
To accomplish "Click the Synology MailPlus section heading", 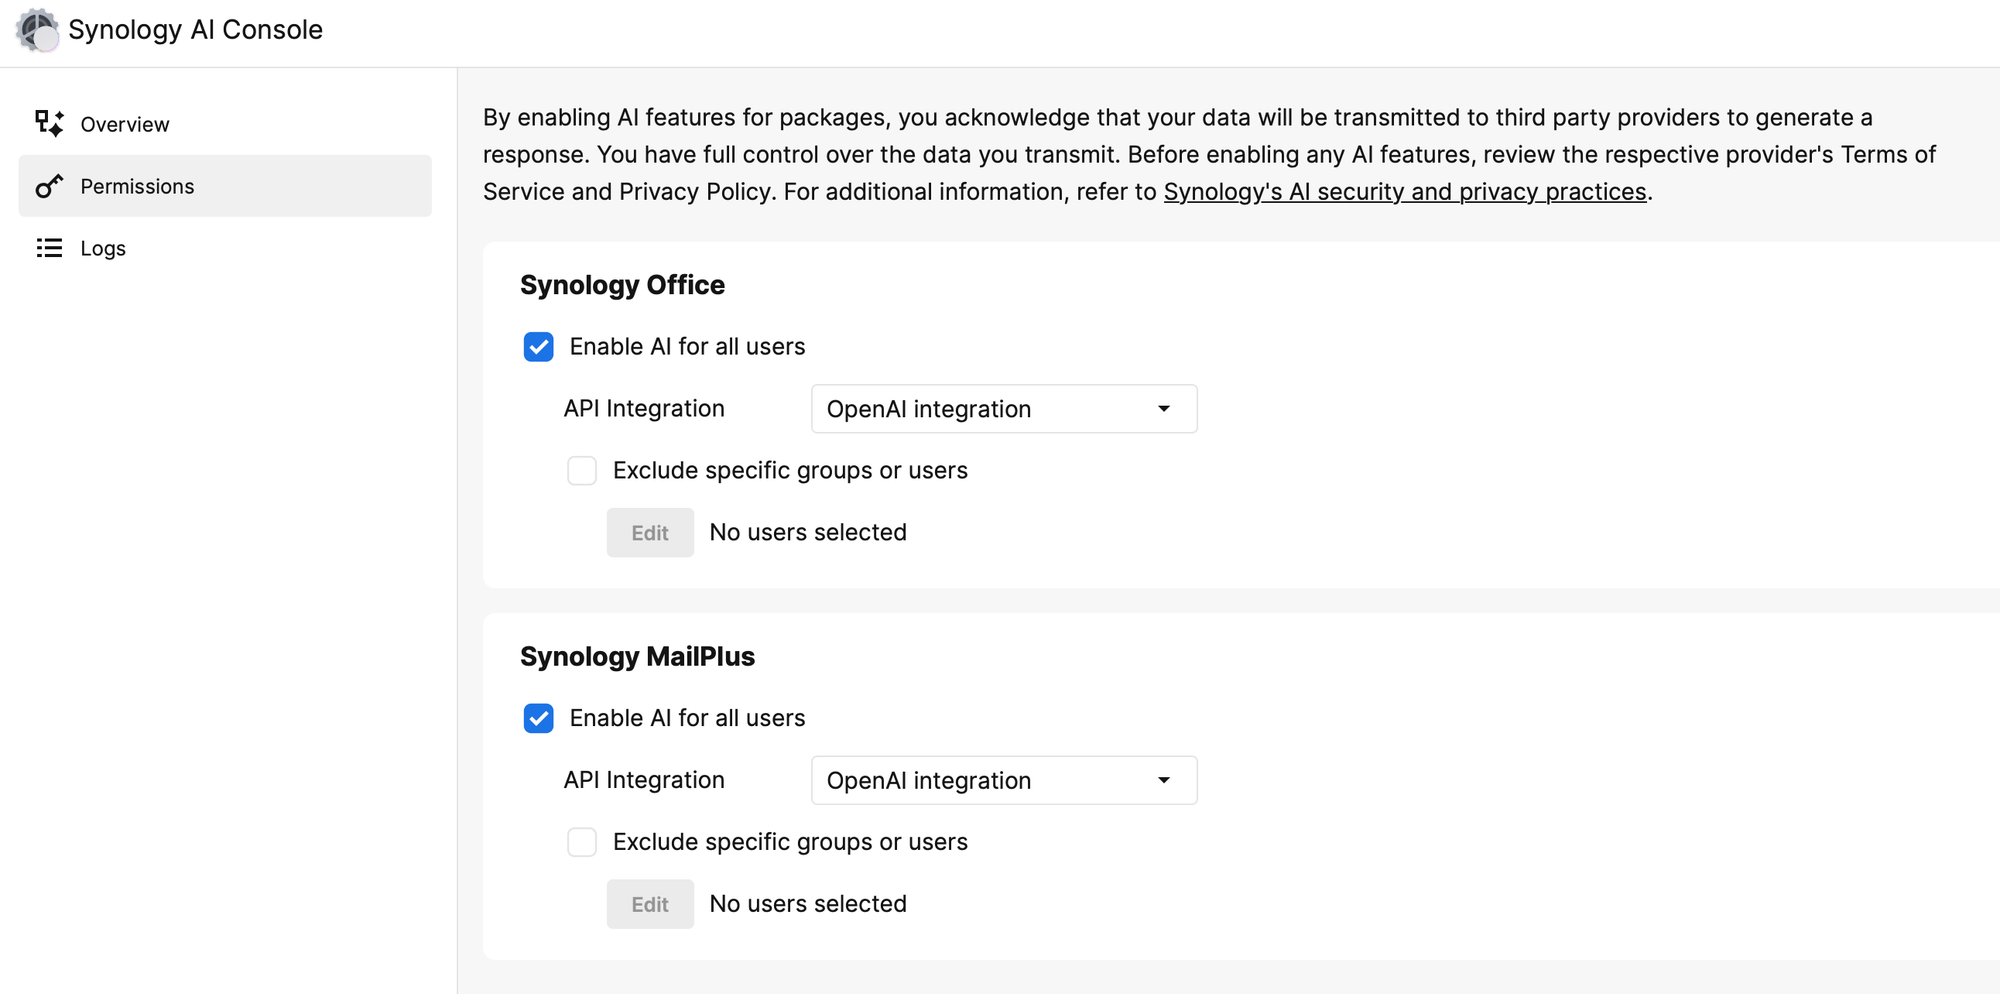I will pos(637,657).
